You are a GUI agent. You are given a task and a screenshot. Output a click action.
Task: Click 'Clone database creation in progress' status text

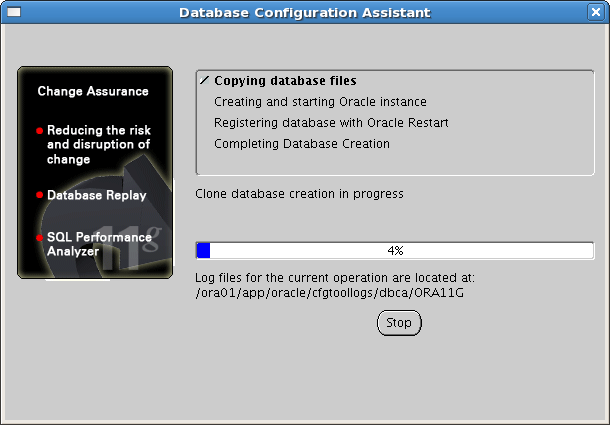pos(299,193)
